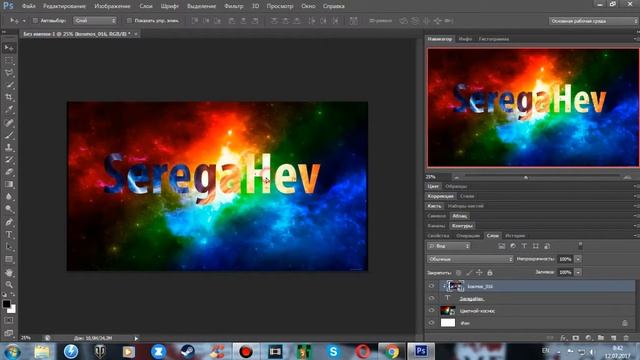Change screen mode icon at toolbar bottom
The image size is (640, 360).
point(9,333)
